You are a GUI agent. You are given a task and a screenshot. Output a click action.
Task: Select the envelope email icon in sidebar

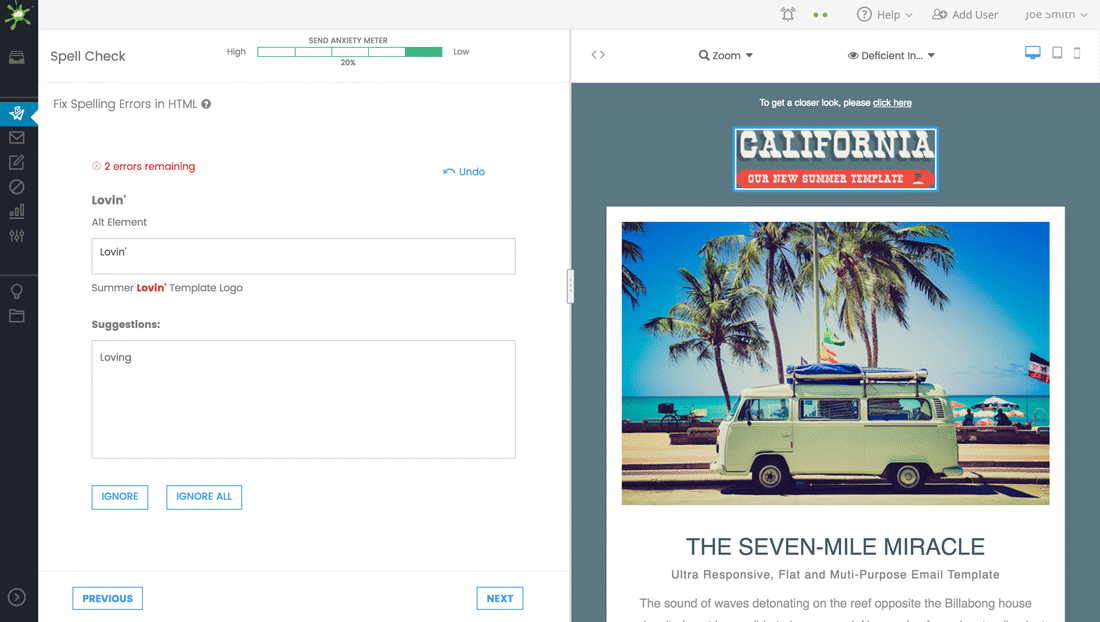pyautogui.click(x=17, y=137)
